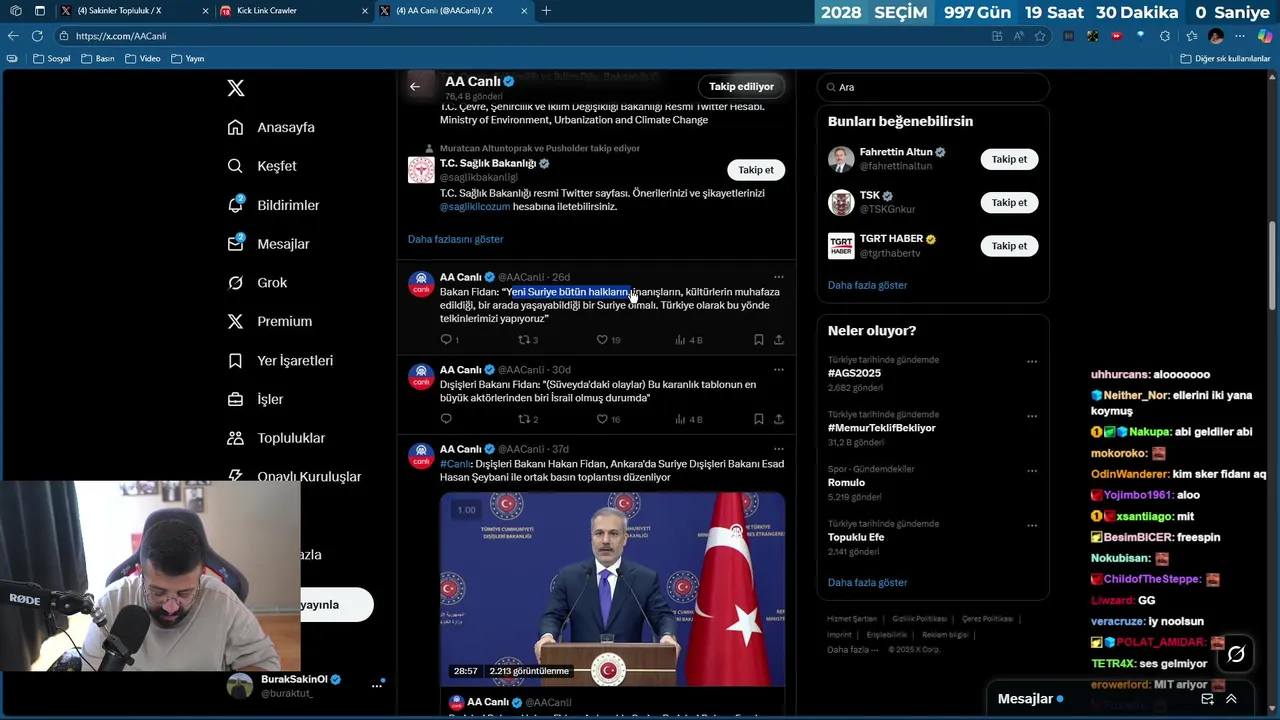
Task: Compose new message in Mesajlar drawer
Action: click(x=1207, y=699)
